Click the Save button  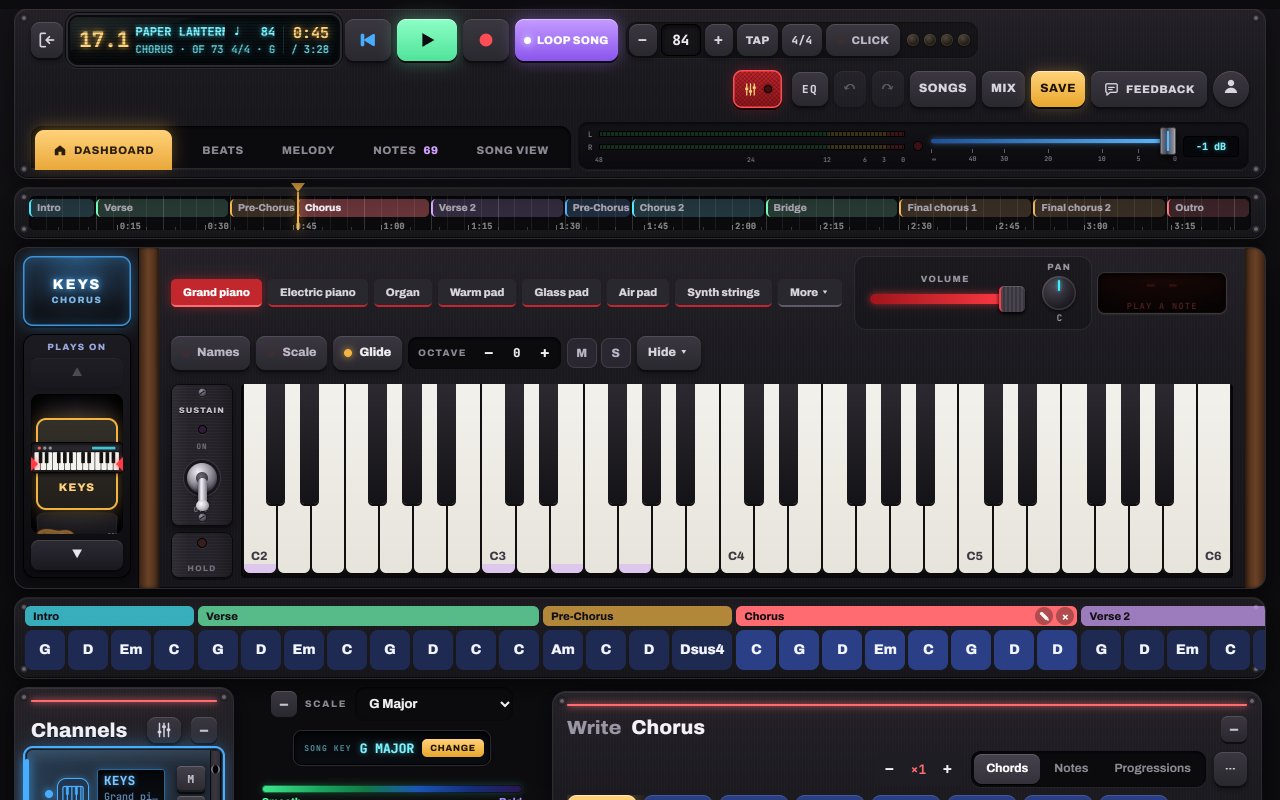click(1058, 88)
